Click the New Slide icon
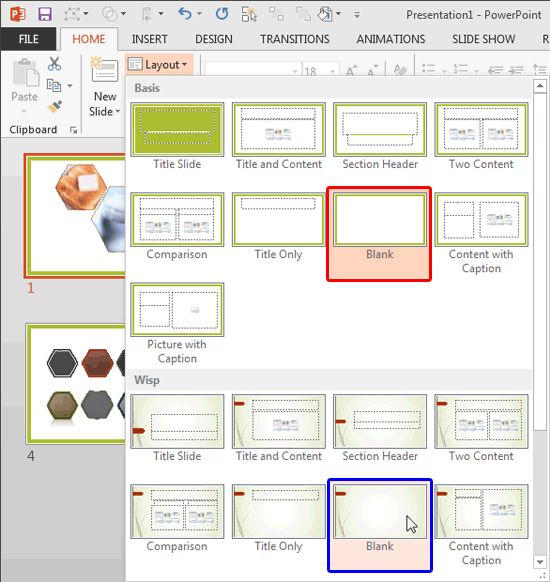The height and width of the screenshot is (582, 550). (104, 70)
